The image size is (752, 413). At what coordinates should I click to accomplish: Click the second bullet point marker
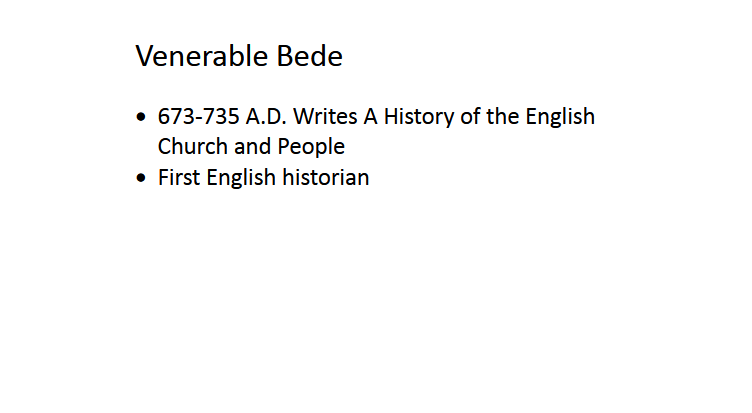(141, 179)
